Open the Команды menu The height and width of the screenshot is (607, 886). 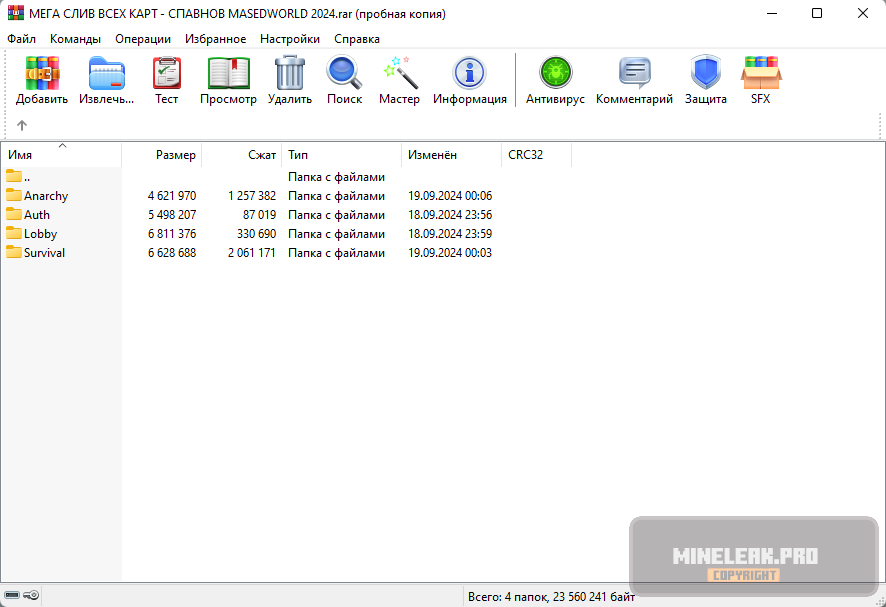click(75, 39)
